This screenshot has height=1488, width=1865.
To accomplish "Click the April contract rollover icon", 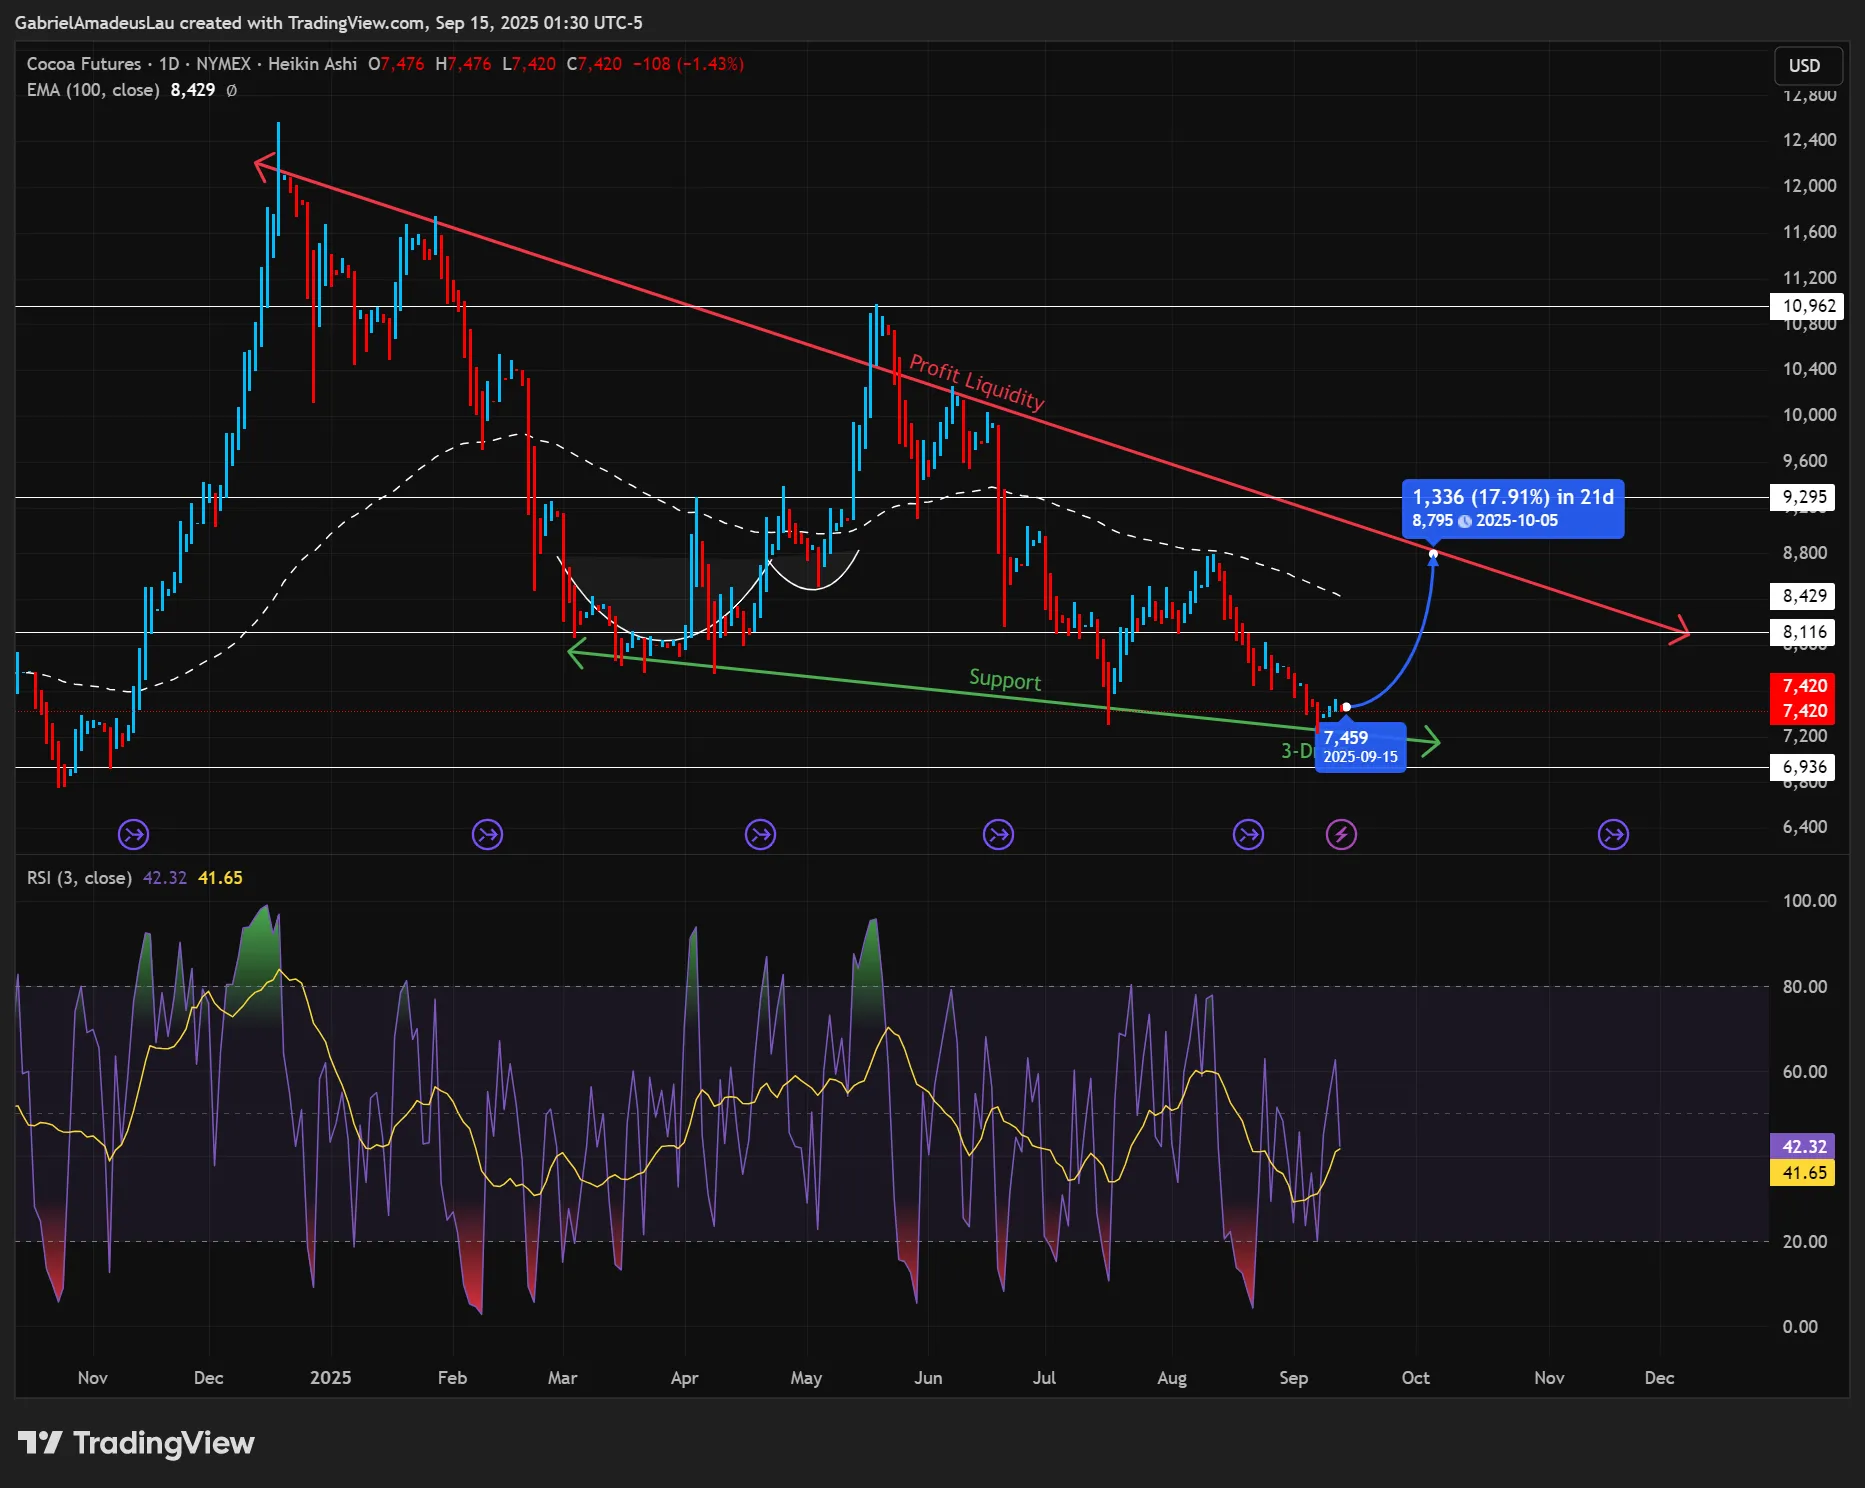I will coord(761,834).
